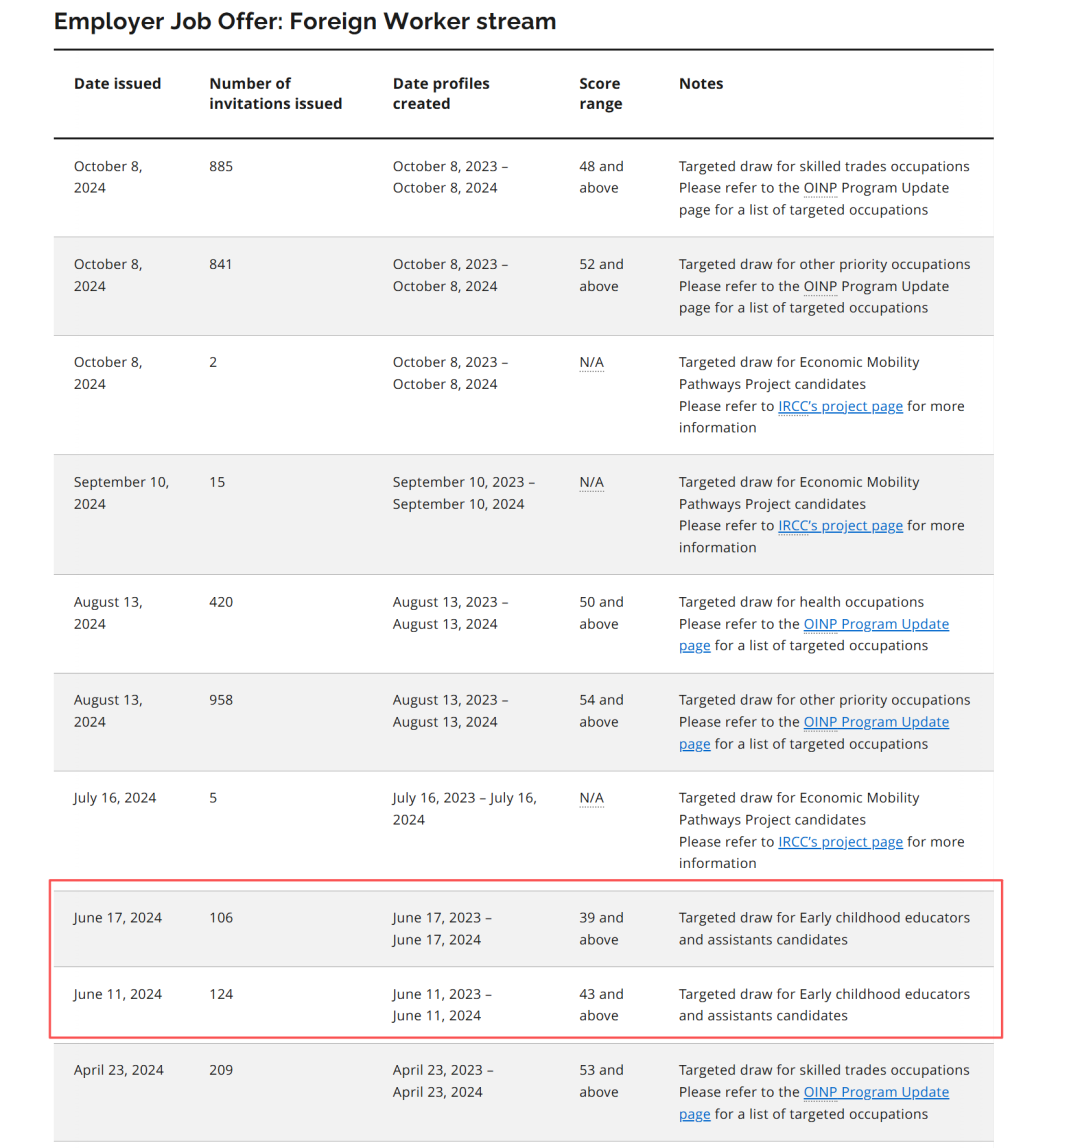Screen dimensions: 1080x1148
Task: Click OINP abbreviation in the 885 invitations row
Action: tap(820, 188)
